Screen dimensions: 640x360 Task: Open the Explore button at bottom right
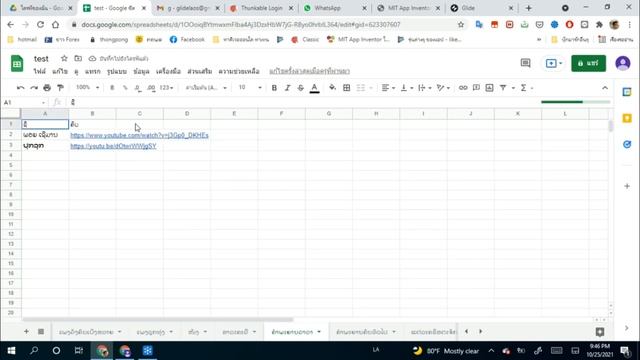click(600, 332)
